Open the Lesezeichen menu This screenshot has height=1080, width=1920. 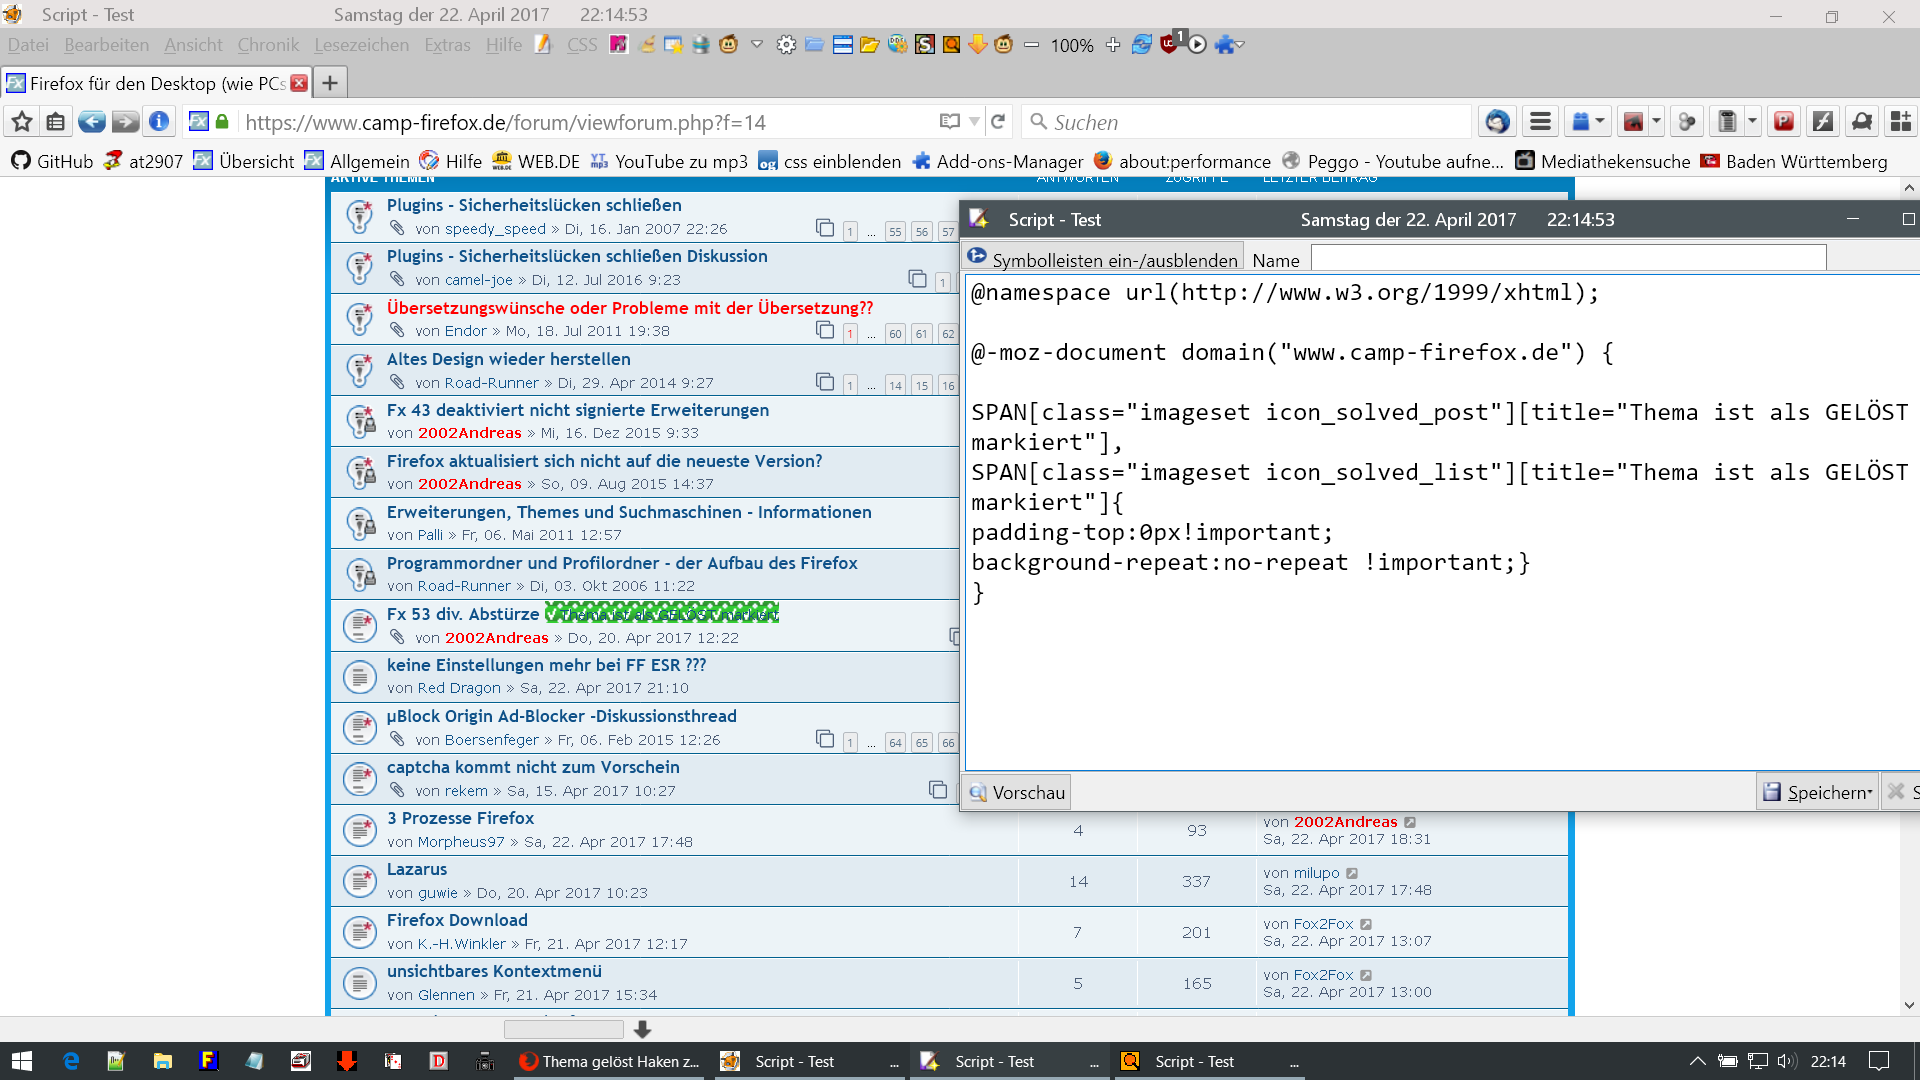tap(361, 45)
